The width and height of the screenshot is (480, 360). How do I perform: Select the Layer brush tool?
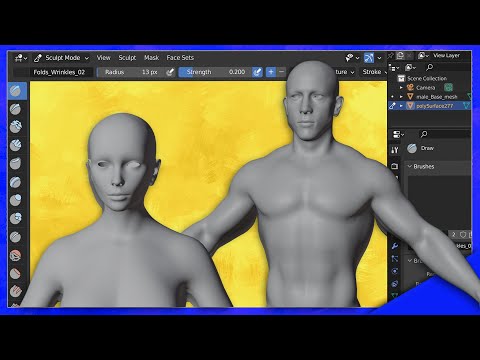pyautogui.click(x=16, y=182)
